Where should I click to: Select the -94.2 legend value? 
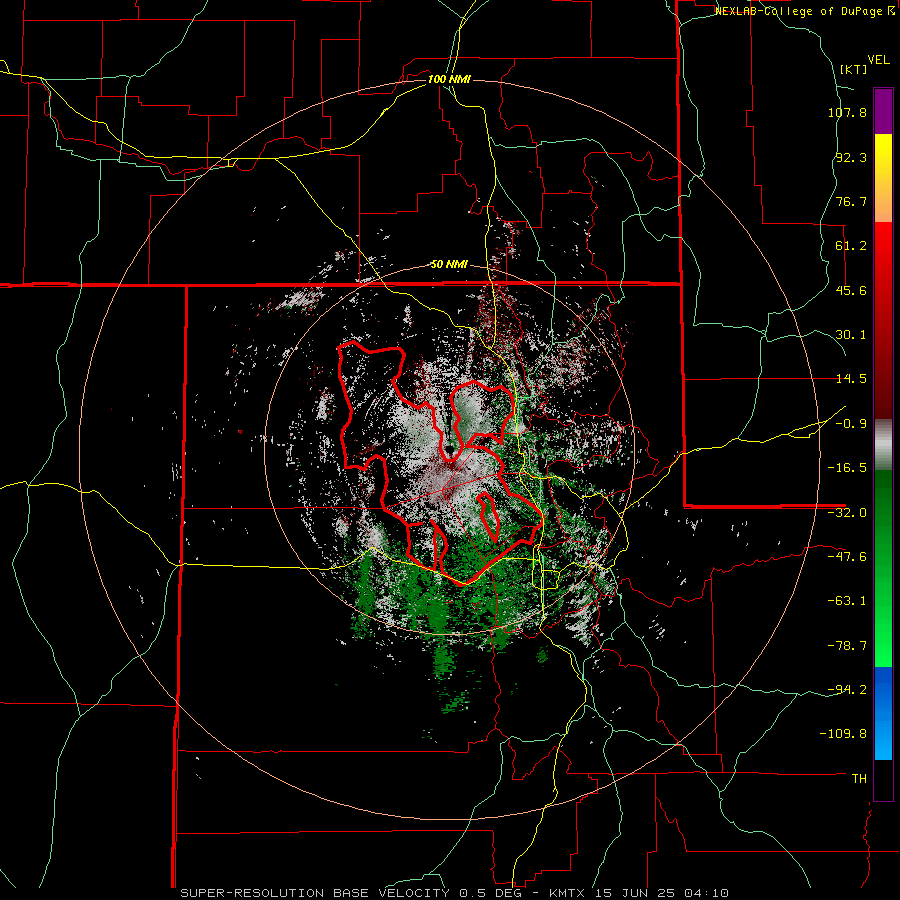tap(847, 690)
